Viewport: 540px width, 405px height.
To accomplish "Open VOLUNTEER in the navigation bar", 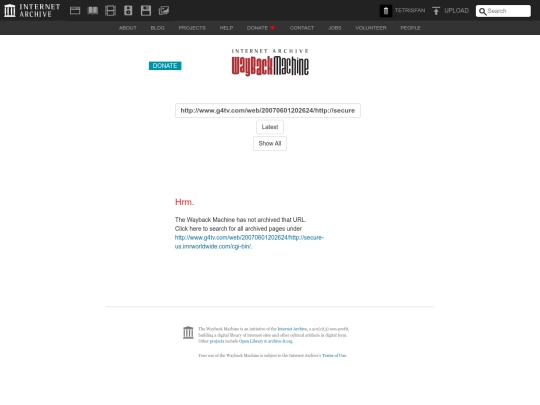I will point(371,28).
